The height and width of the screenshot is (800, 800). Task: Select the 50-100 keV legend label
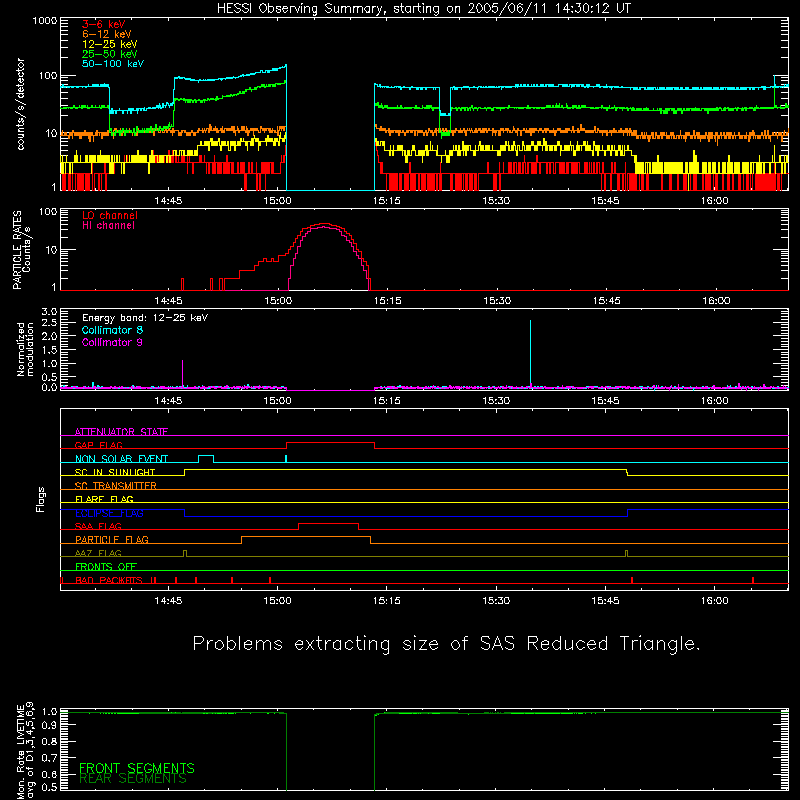(113, 64)
